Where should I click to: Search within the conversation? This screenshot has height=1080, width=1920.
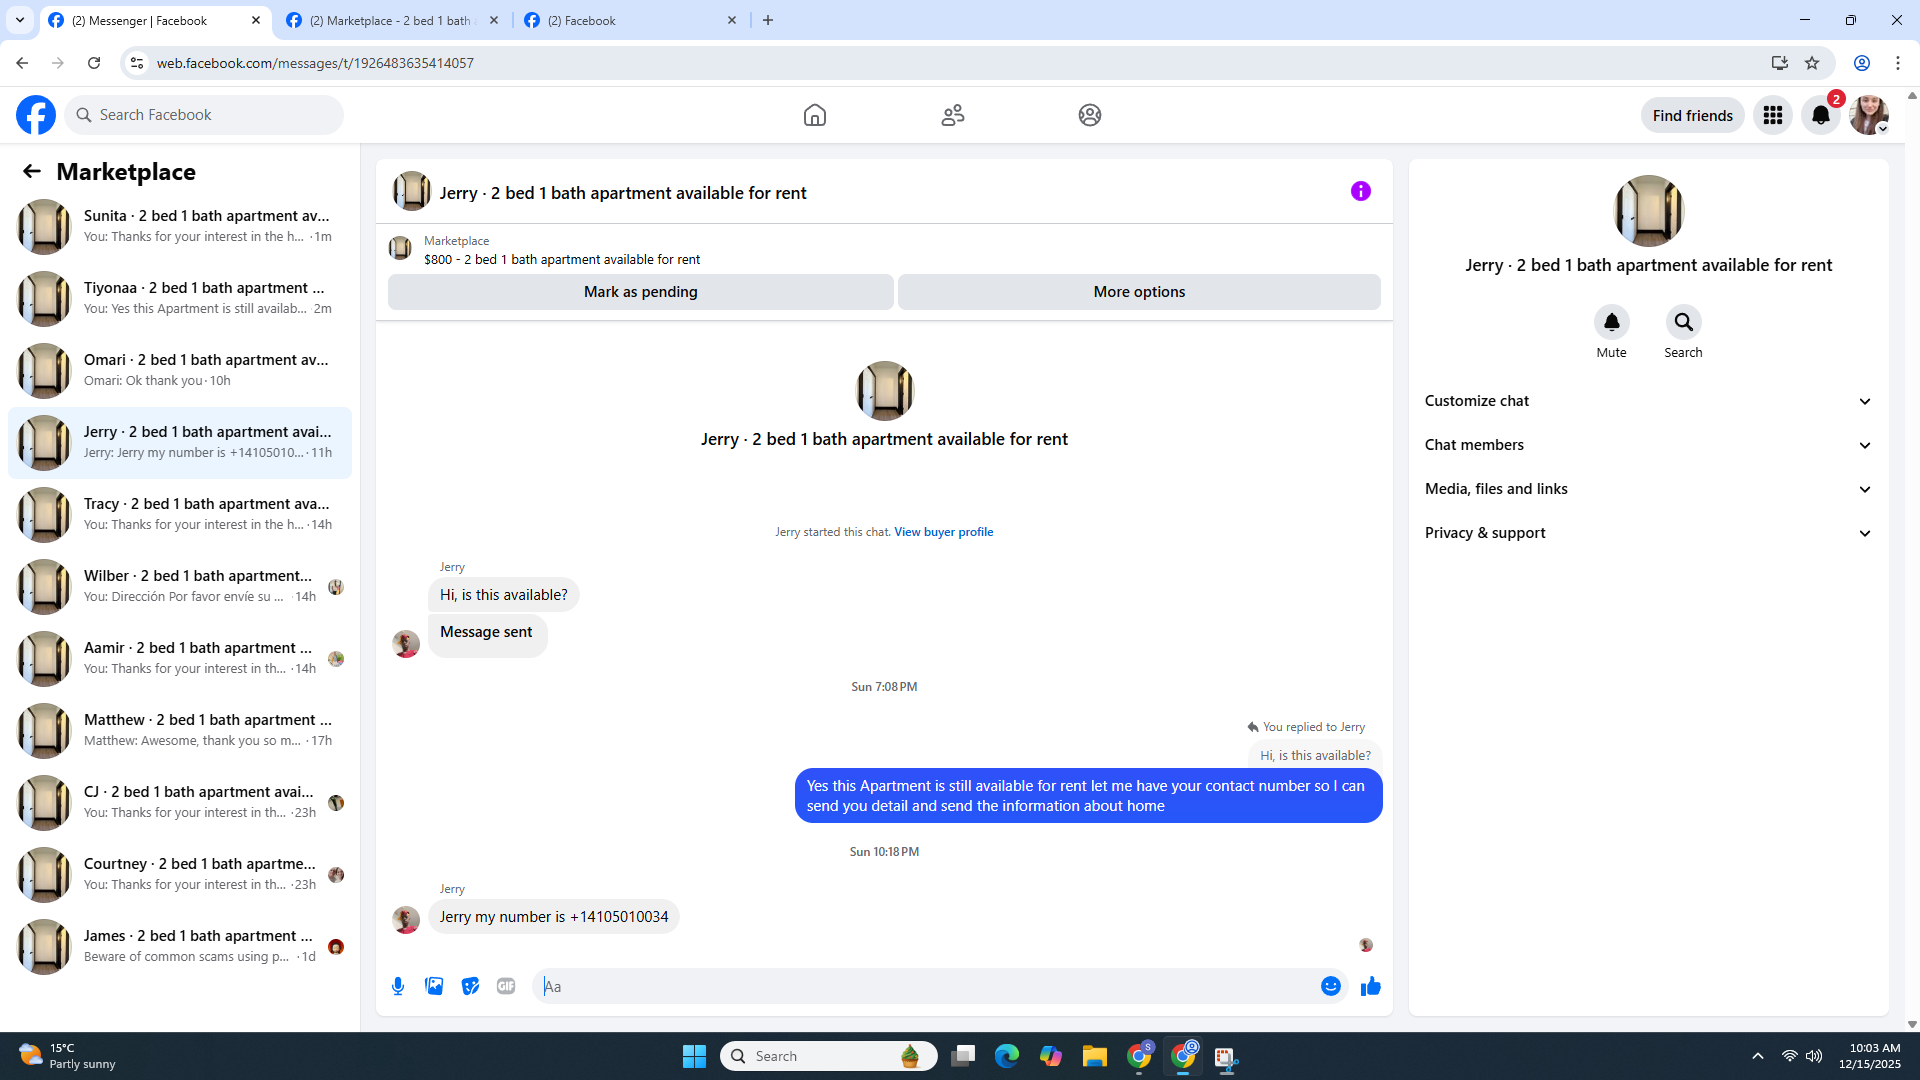tap(1684, 322)
